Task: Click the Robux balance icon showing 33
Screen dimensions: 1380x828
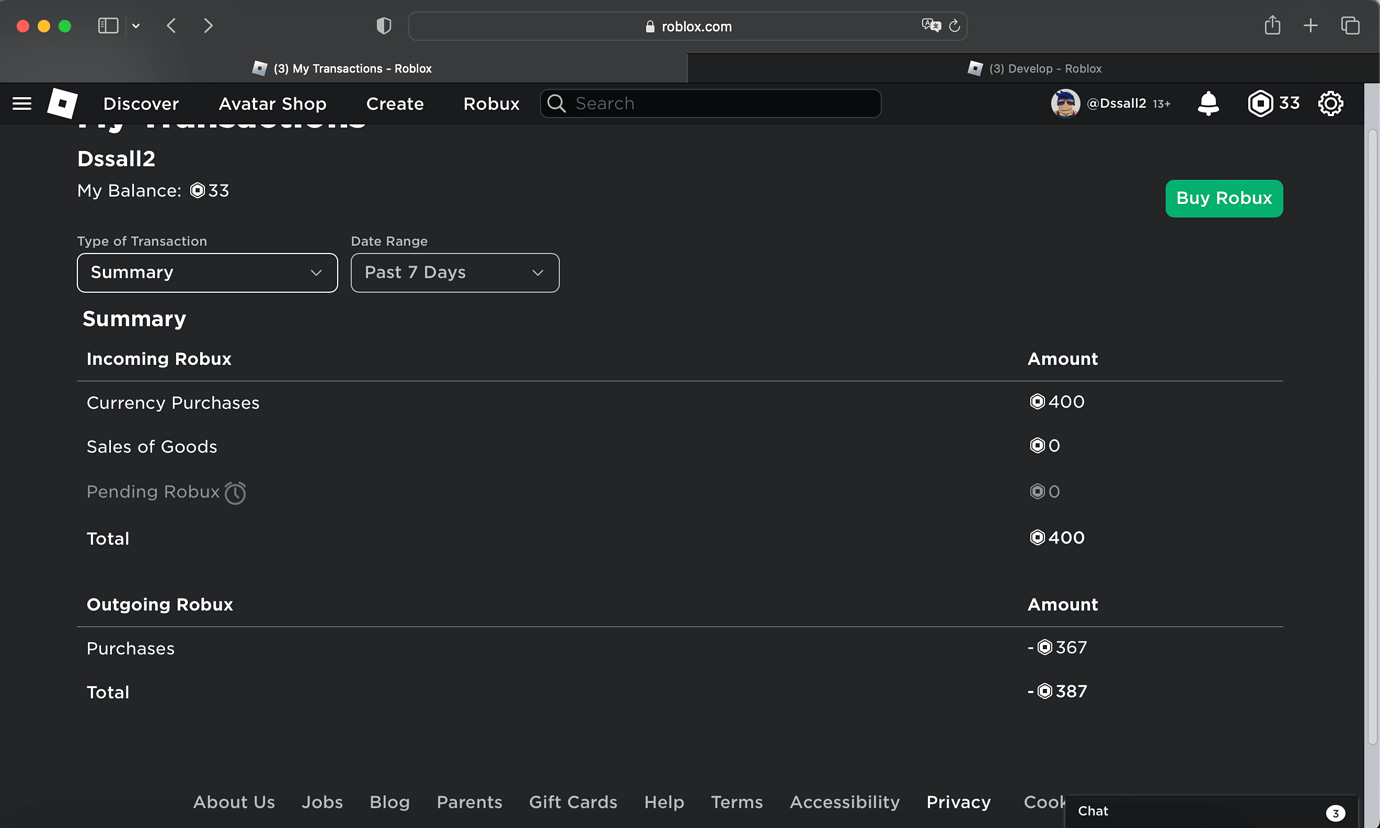Action: click(x=1262, y=103)
